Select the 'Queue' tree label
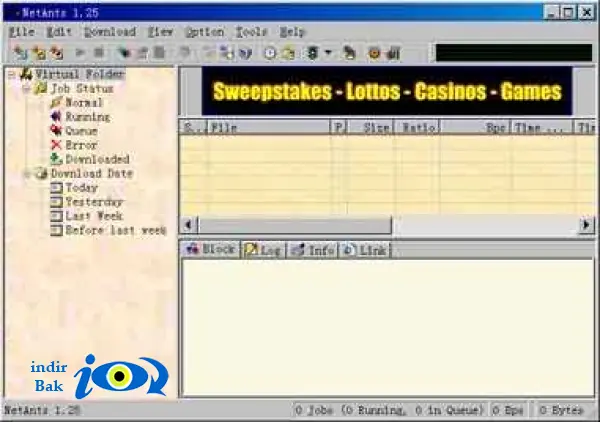600x422 pixels. (x=81, y=131)
